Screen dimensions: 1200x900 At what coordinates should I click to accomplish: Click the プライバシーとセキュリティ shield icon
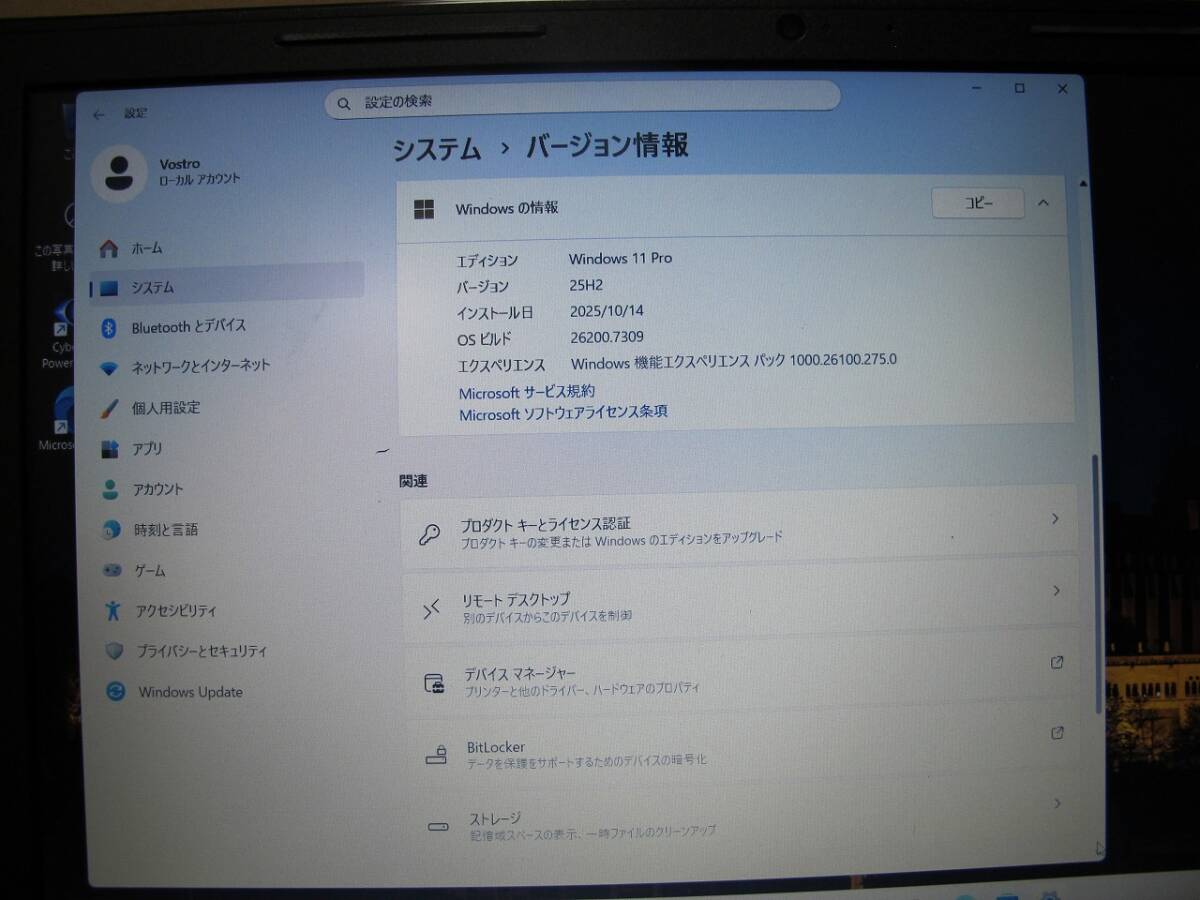115,651
